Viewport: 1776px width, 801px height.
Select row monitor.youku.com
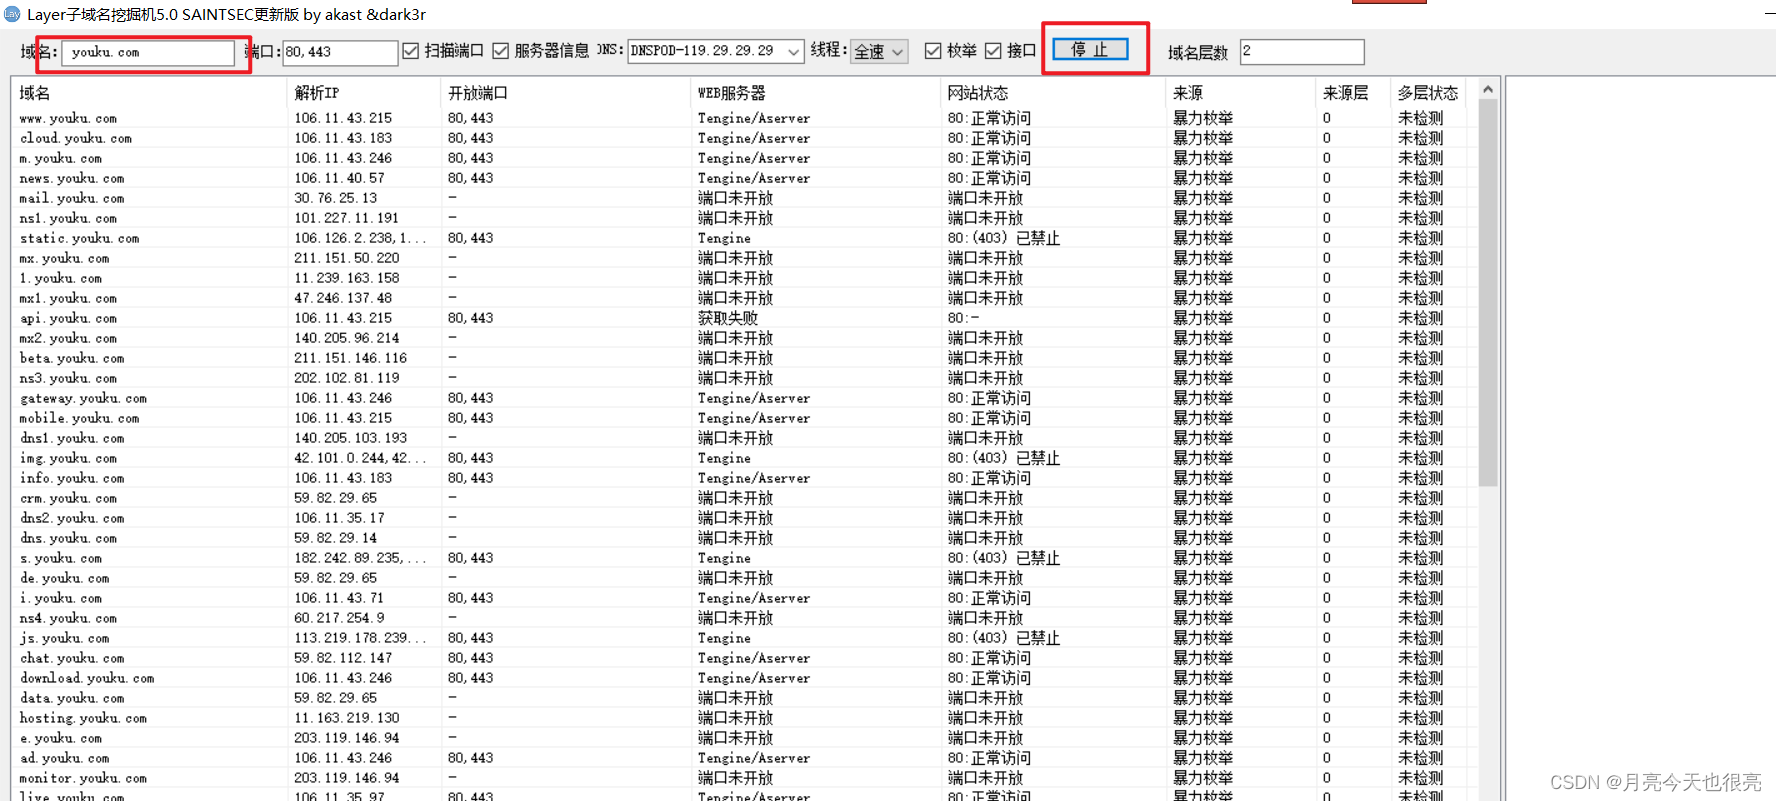(x=745, y=778)
